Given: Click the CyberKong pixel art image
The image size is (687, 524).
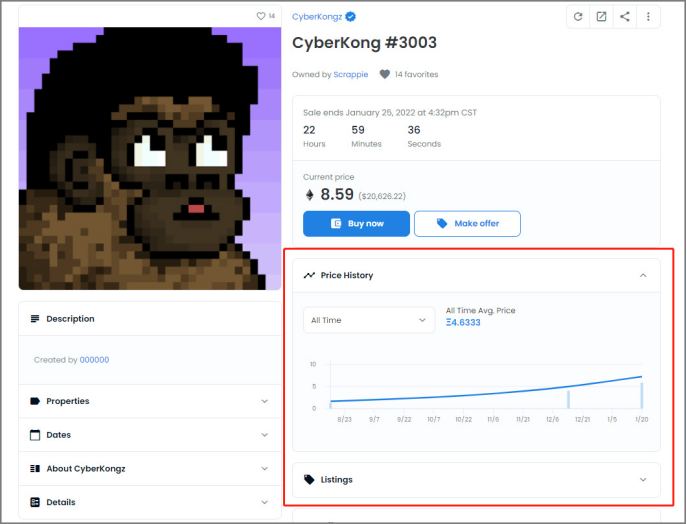Looking at the screenshot, I should point(150,158).
